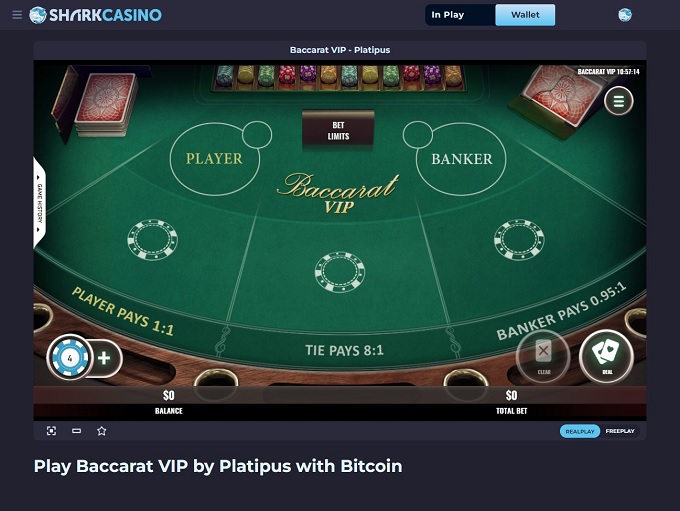
Task: Enter fullscreen mode icon below game
Action: click(x=51, y=431)
